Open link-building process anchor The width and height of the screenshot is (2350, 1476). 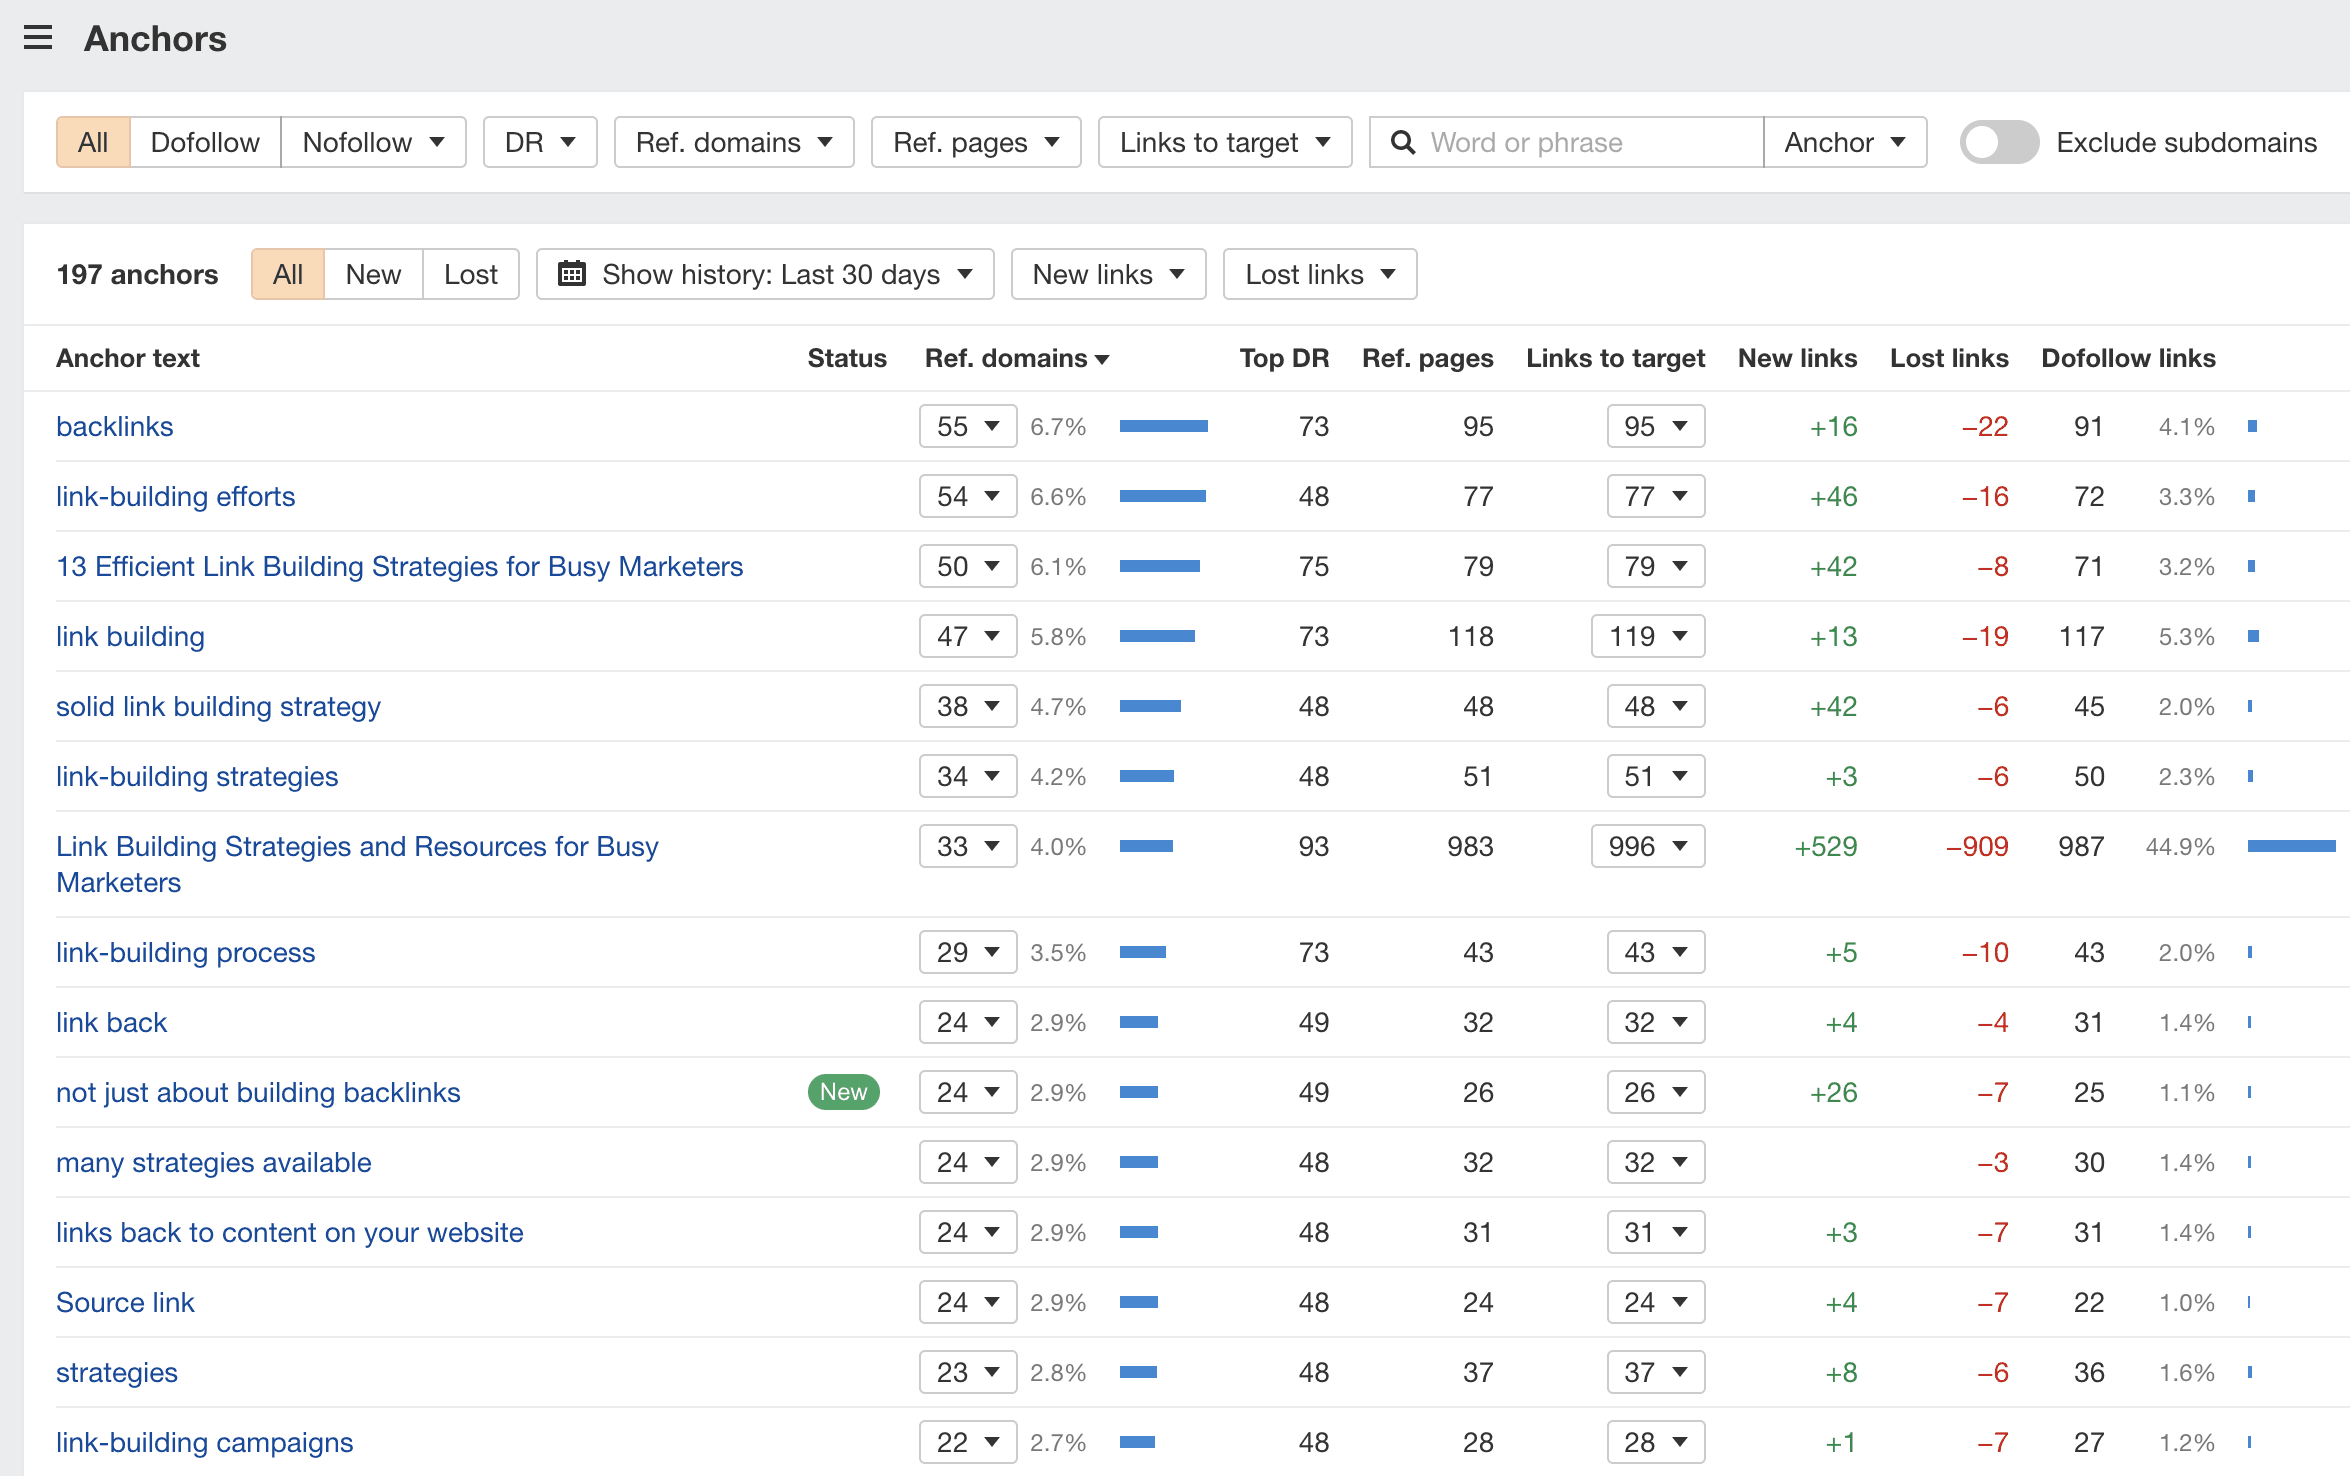[186, 952]
